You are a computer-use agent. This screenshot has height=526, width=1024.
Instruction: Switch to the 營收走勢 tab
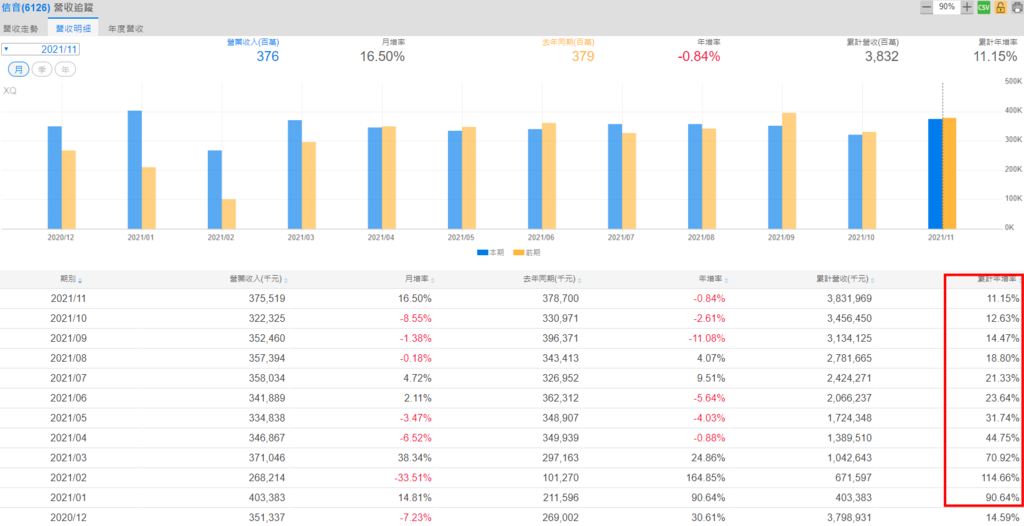[x=21, y=29]
